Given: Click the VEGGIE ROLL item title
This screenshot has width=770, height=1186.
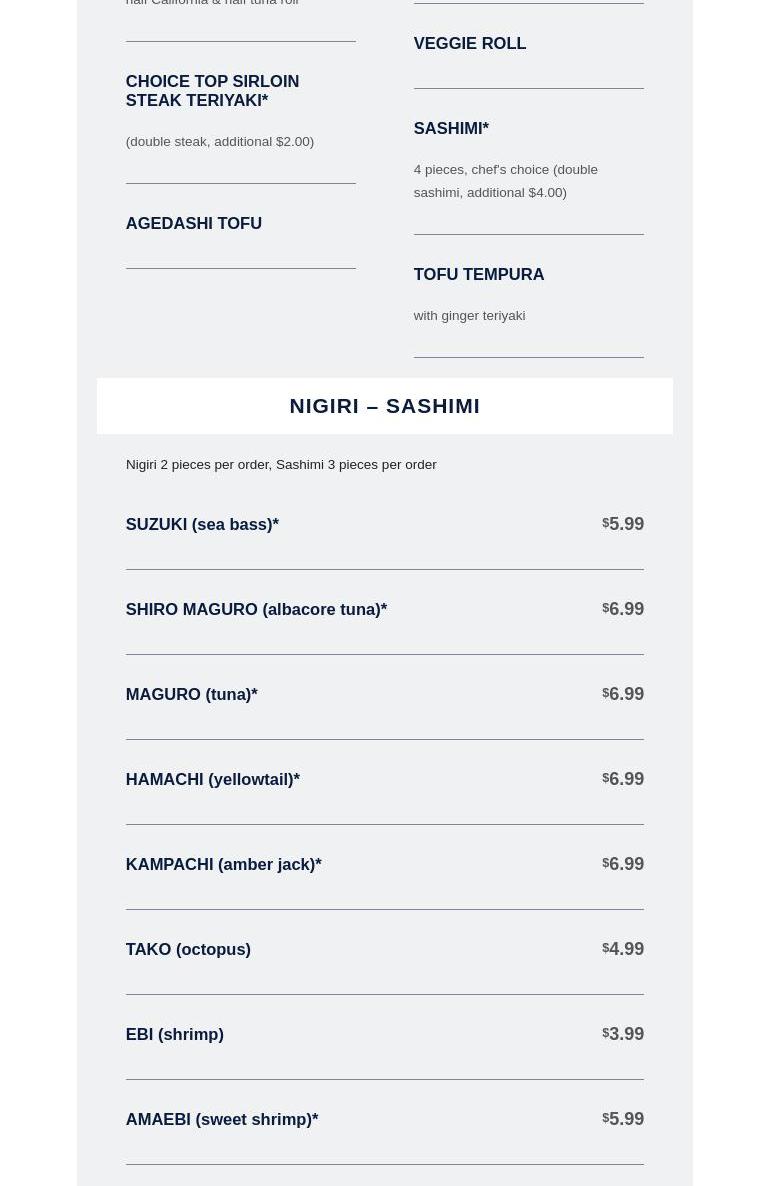Looking at the screenshot, I should 469,44.
